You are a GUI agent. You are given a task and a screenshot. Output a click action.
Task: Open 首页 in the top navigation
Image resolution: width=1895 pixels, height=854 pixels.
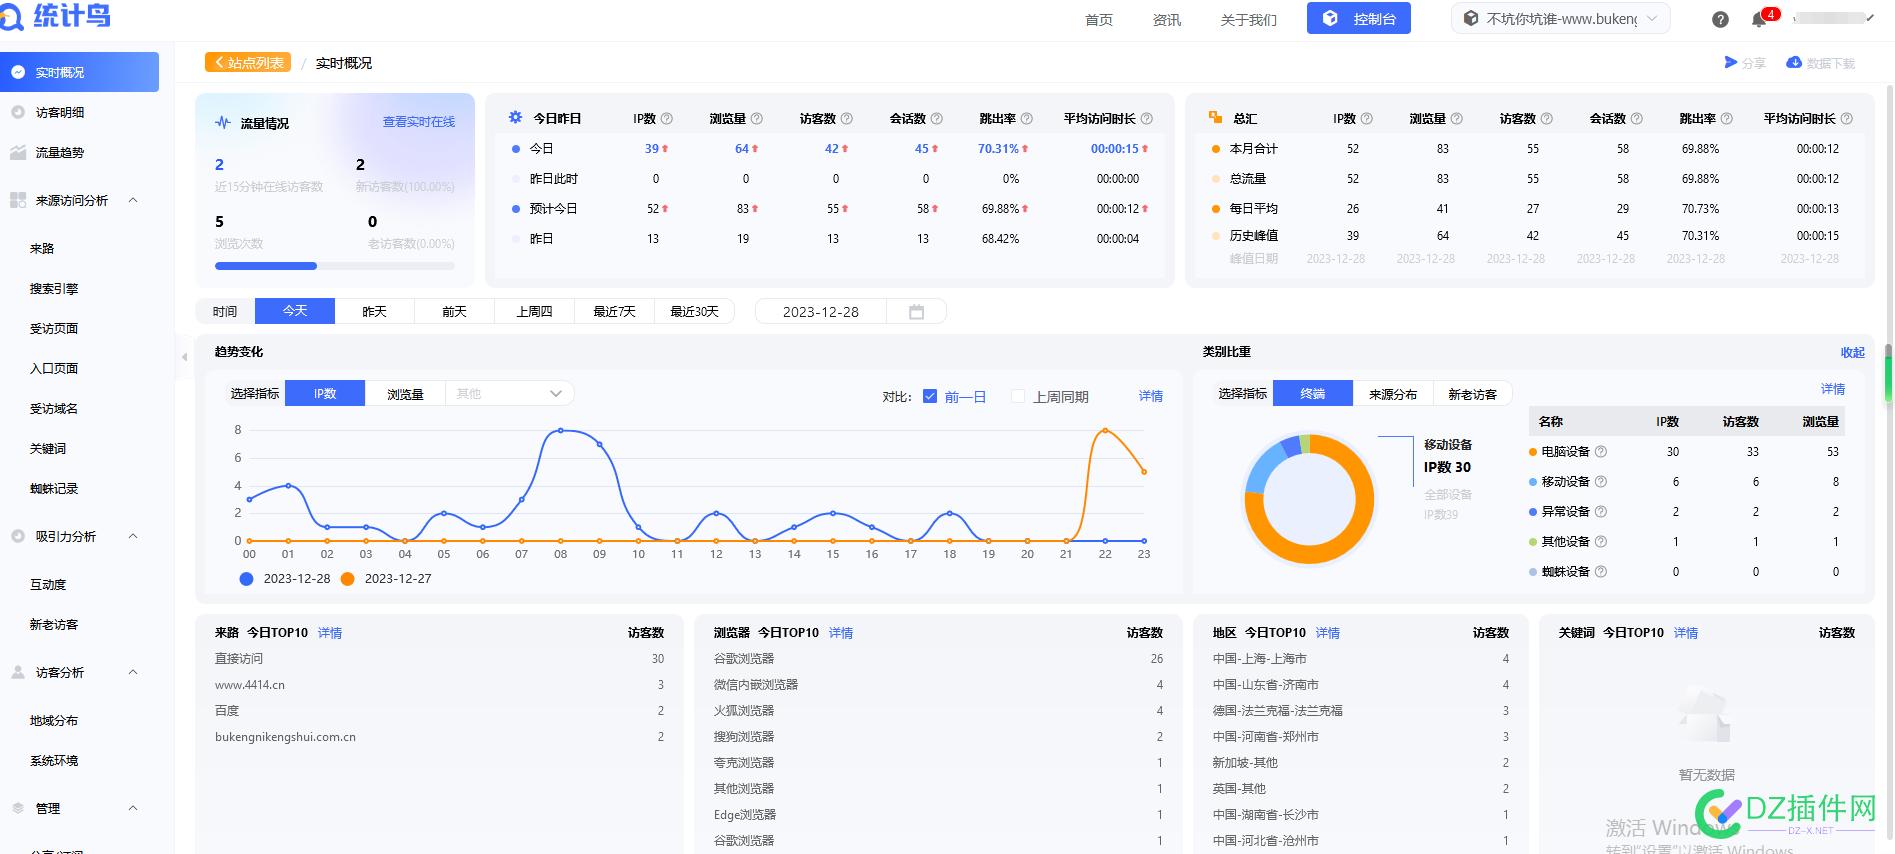tap(1099, 20)
